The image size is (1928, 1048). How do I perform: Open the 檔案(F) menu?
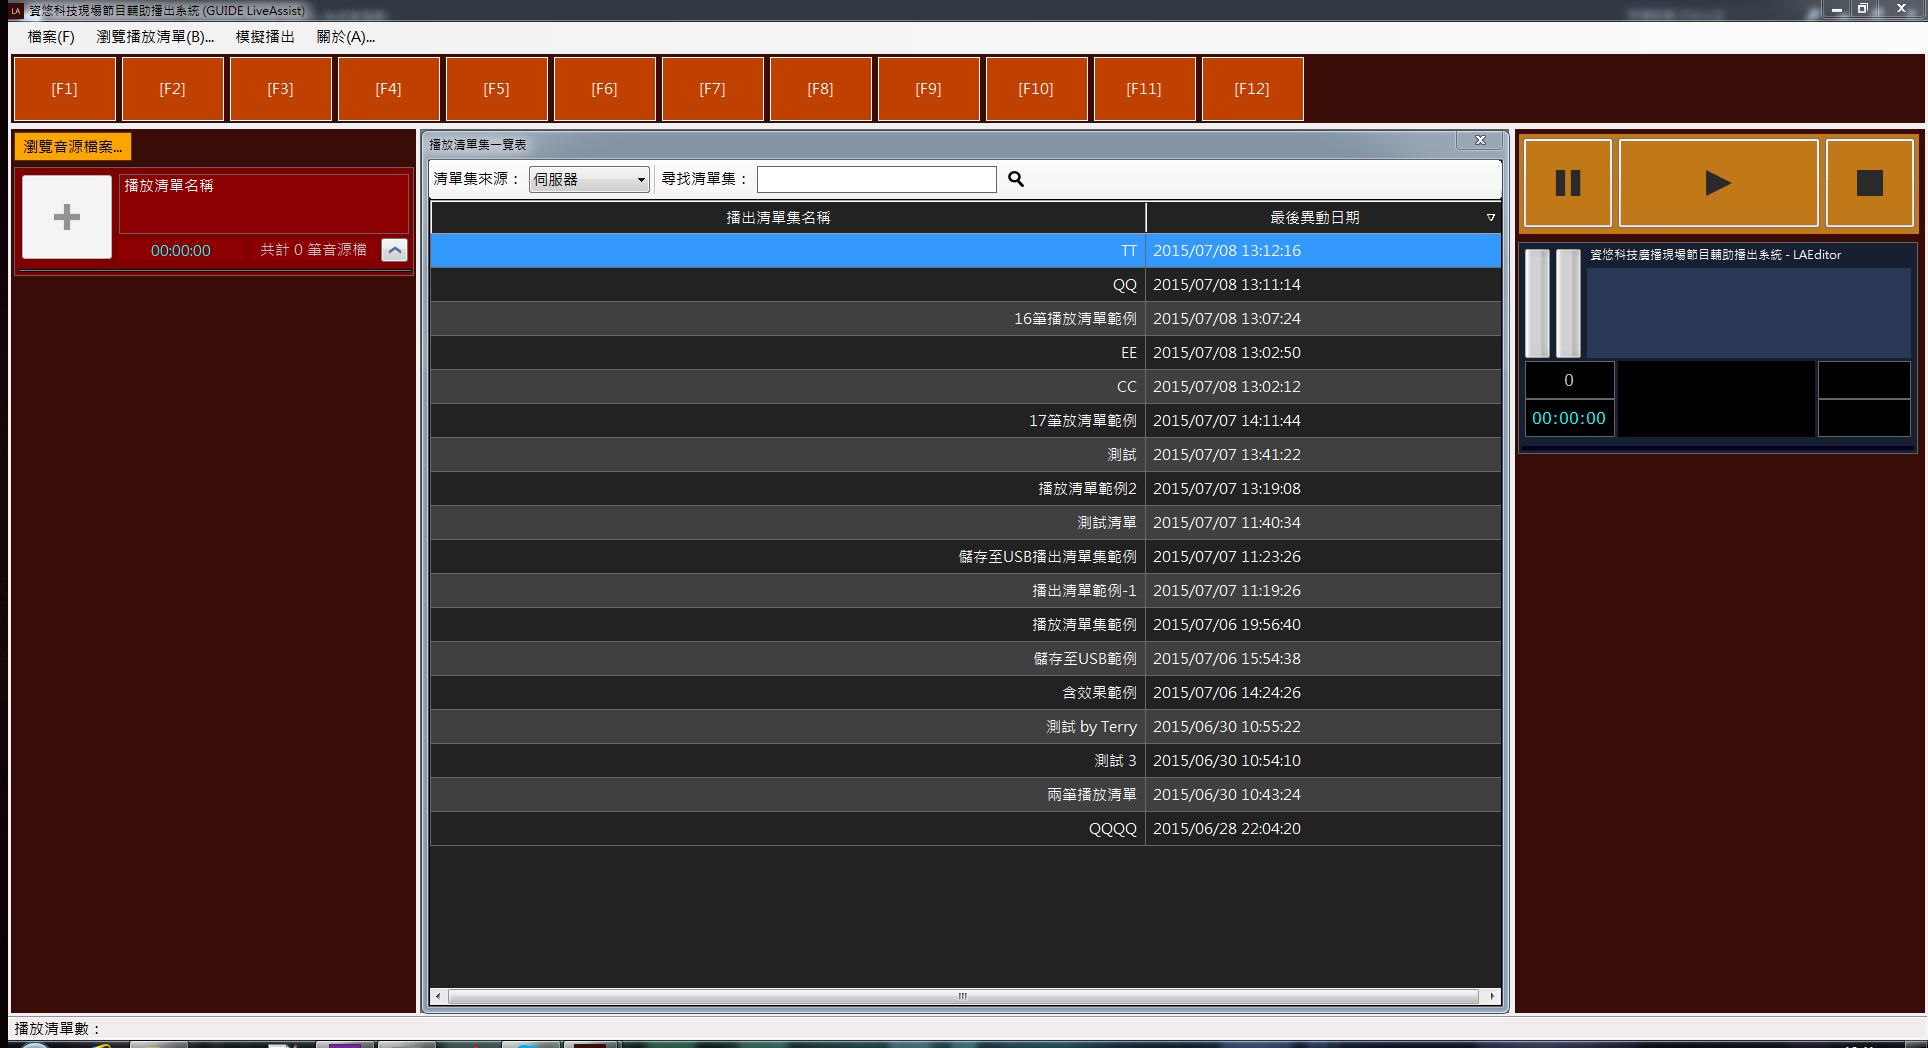coord(51,37)
